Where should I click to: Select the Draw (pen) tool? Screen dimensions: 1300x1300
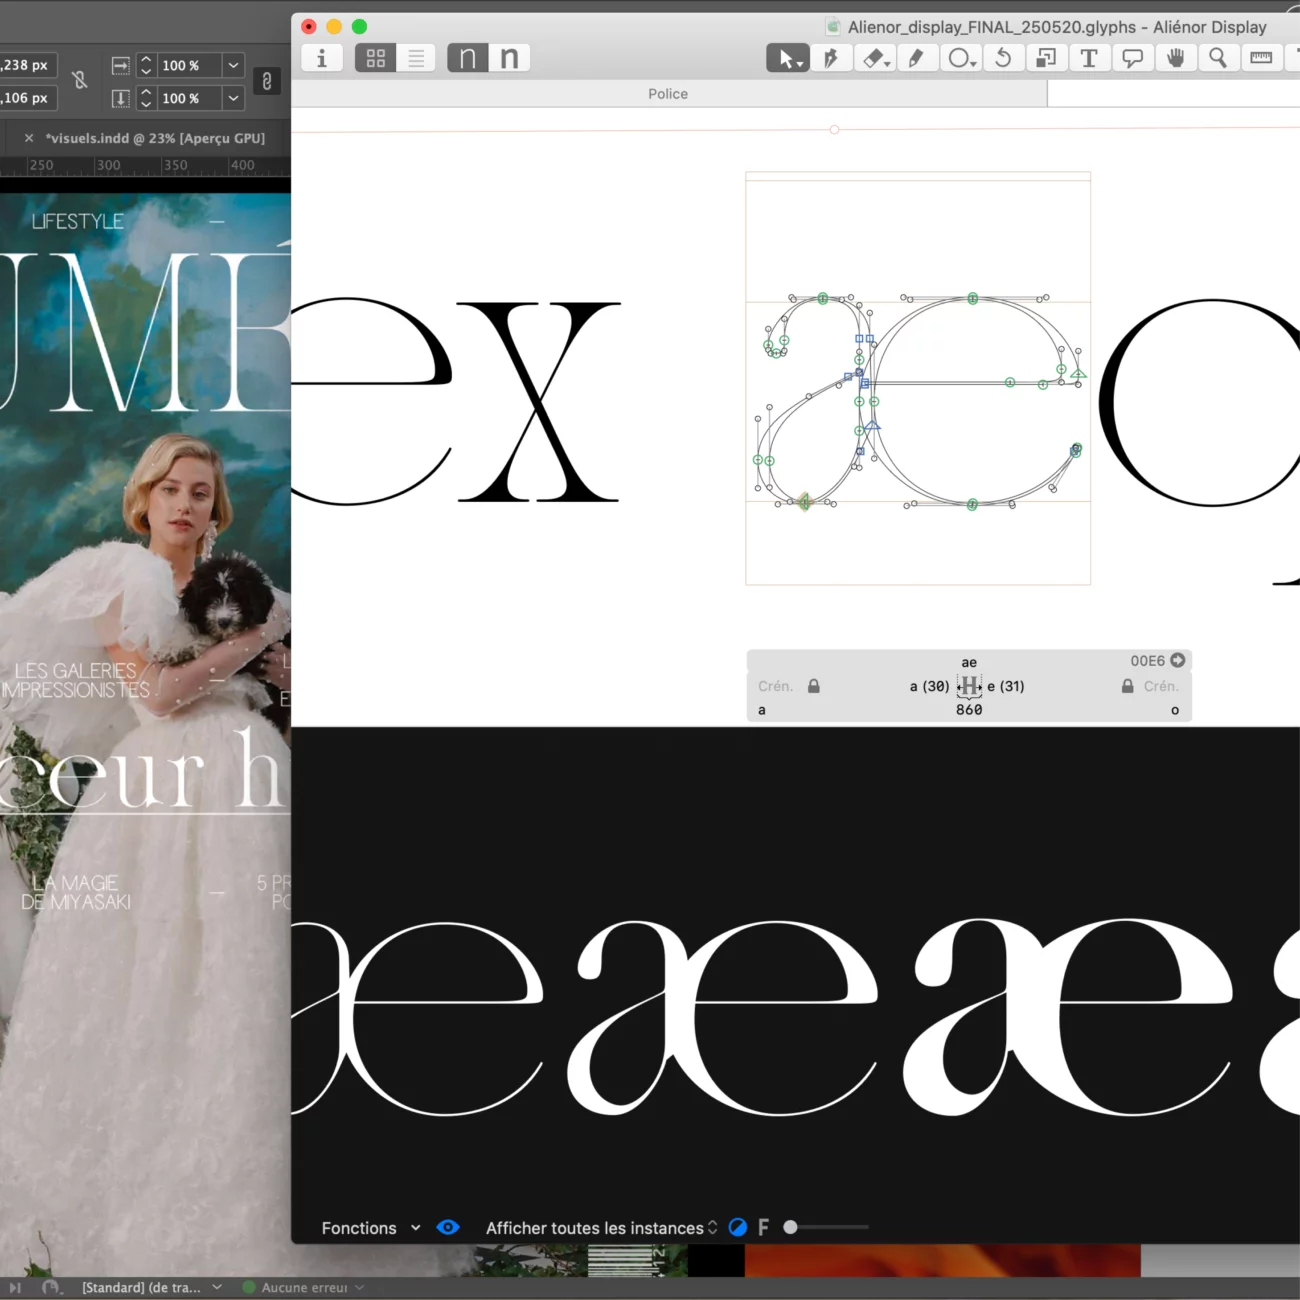click(830, 59)
